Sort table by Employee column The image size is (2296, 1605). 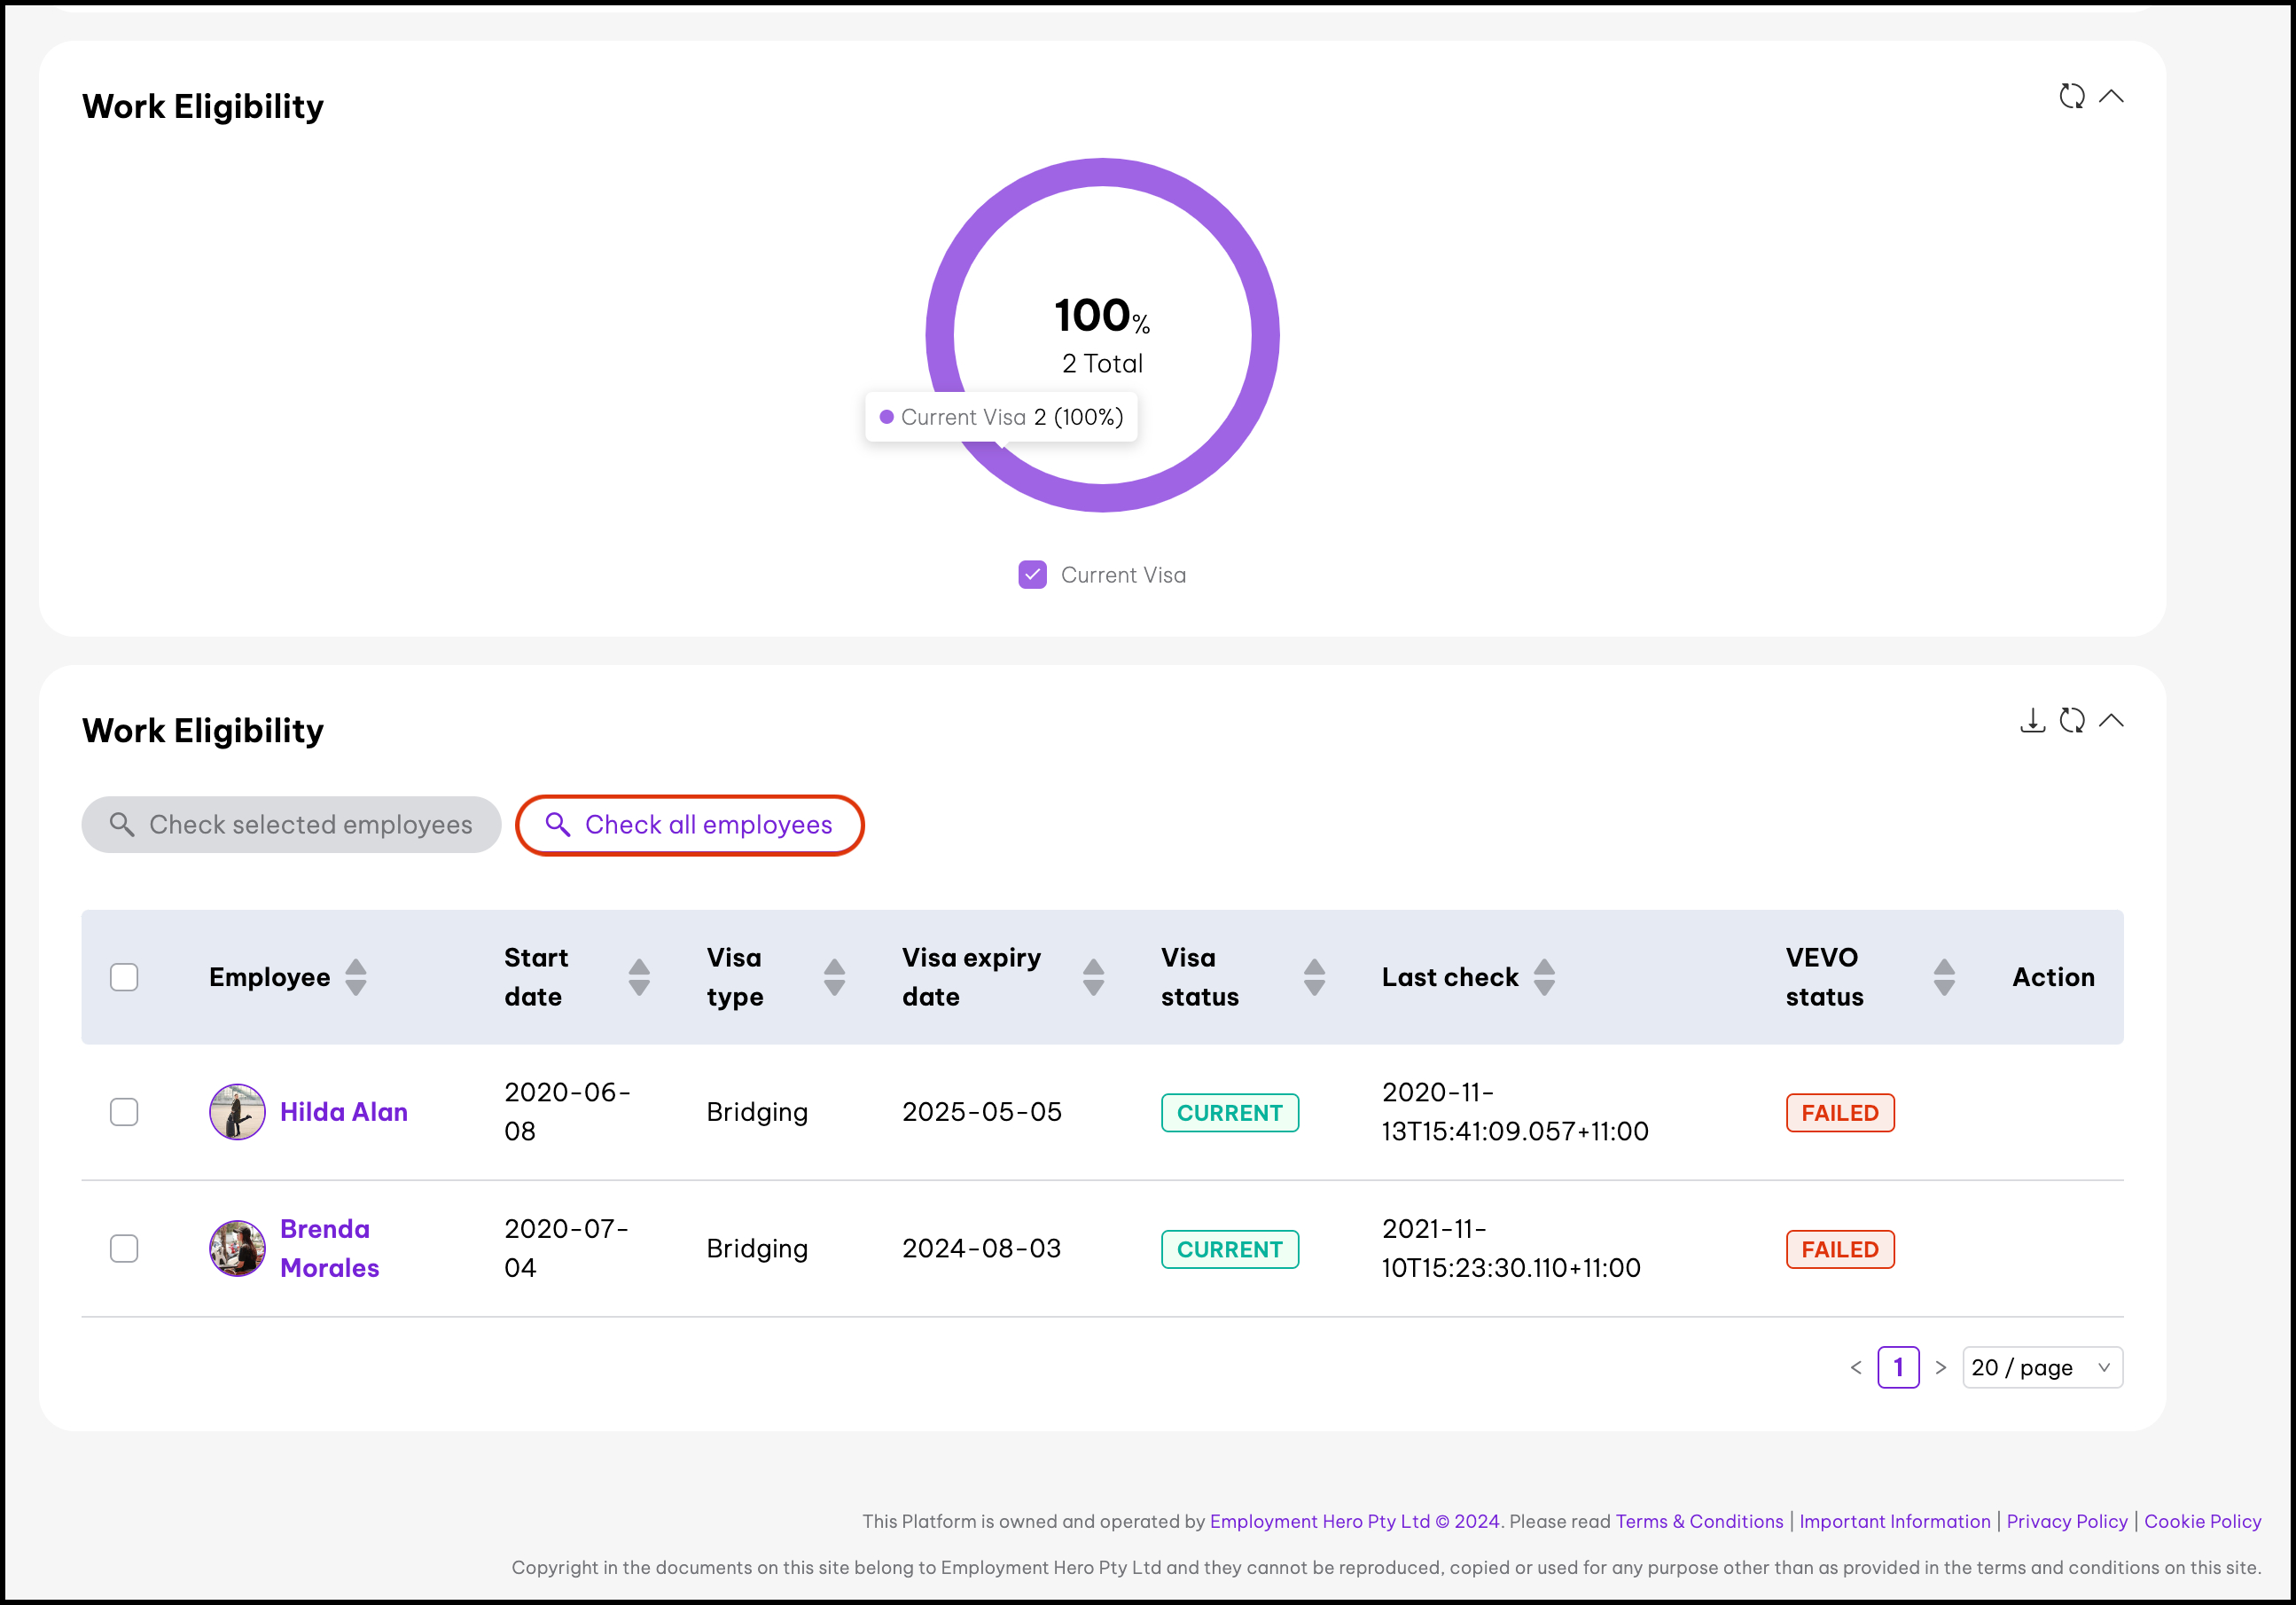coord(355,977)
